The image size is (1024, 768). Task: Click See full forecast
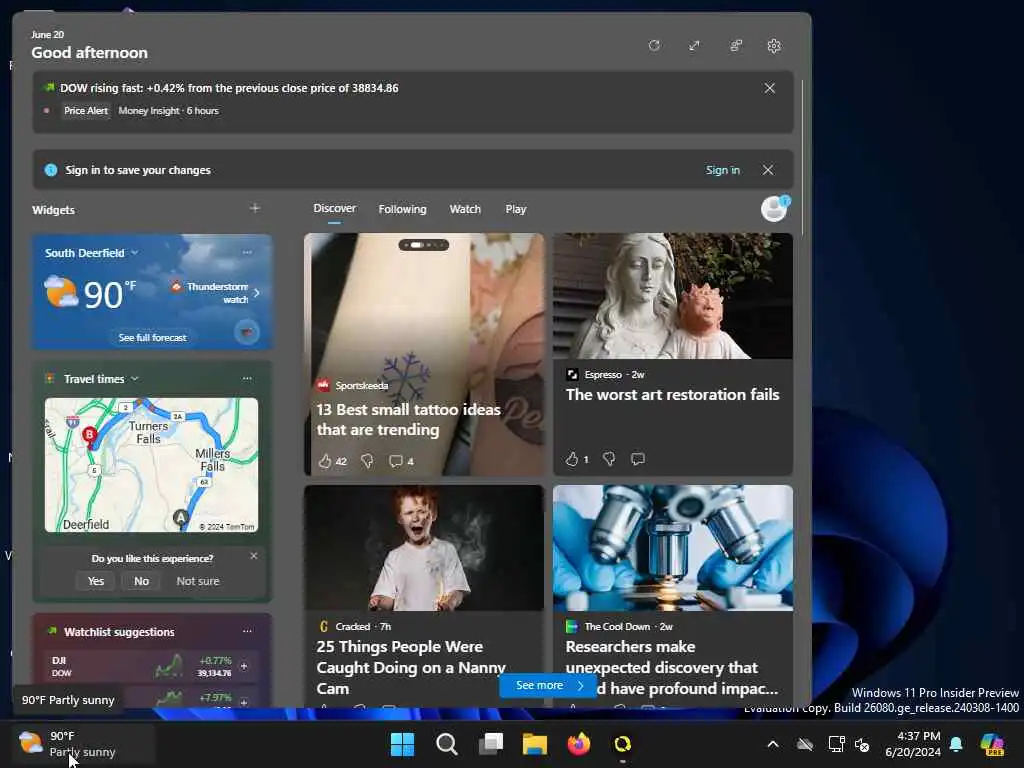click(152, 338)
